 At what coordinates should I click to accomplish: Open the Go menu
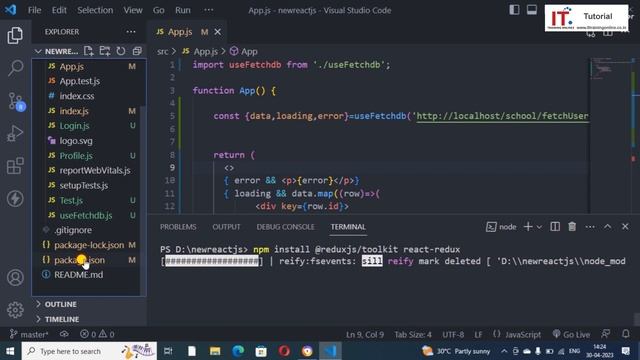click(x=158, y=10)
